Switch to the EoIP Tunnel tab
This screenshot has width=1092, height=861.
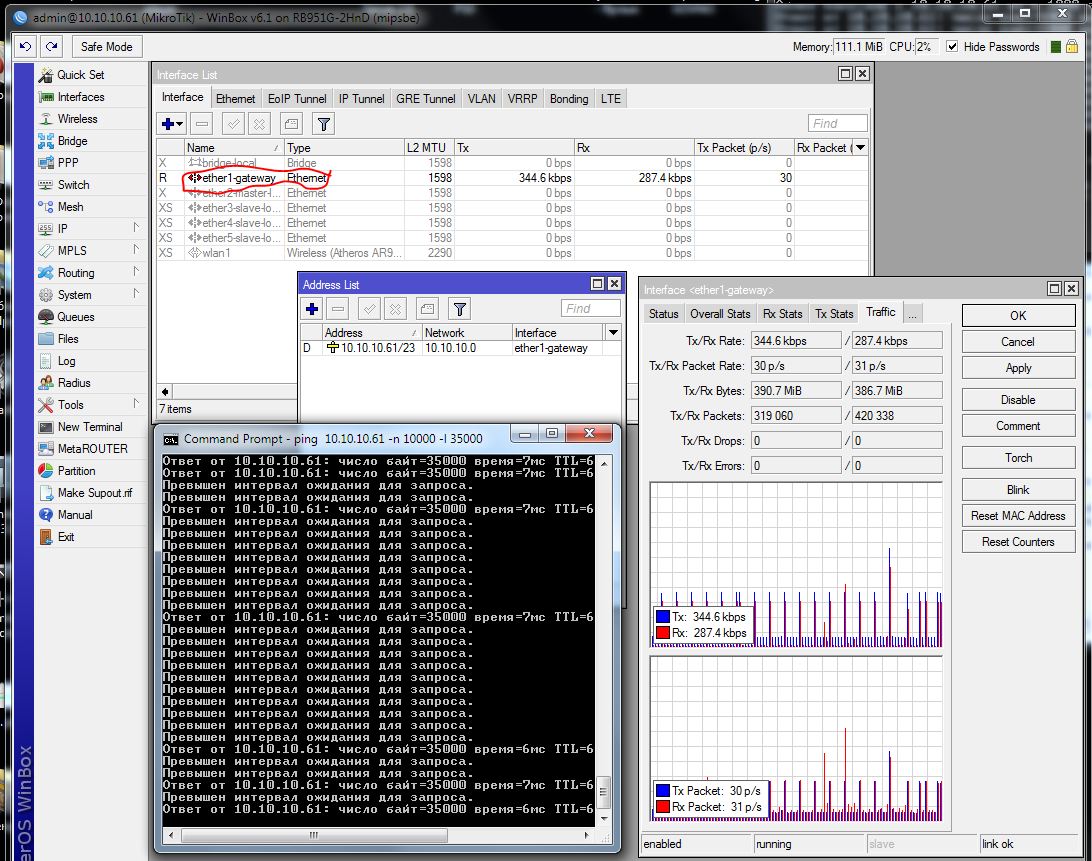(x=297, y=99)
